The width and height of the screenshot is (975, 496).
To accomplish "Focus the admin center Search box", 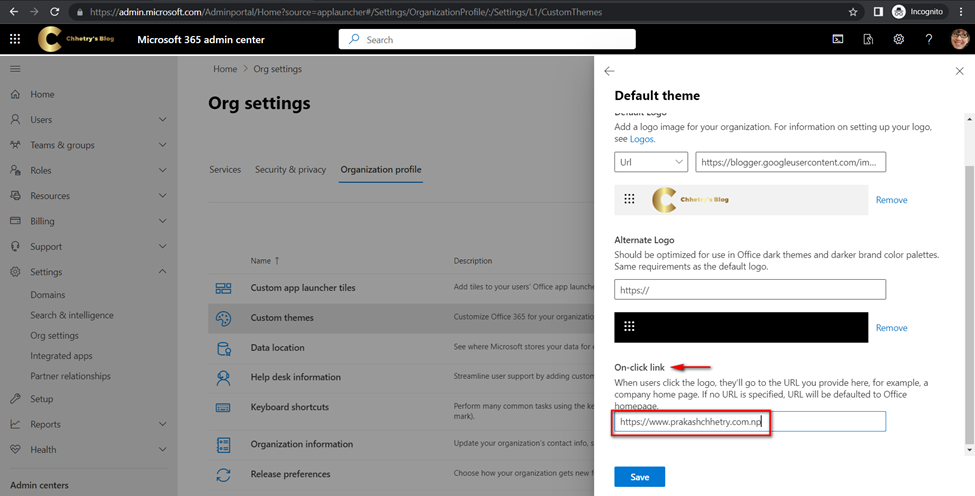I will coord(487,39).
